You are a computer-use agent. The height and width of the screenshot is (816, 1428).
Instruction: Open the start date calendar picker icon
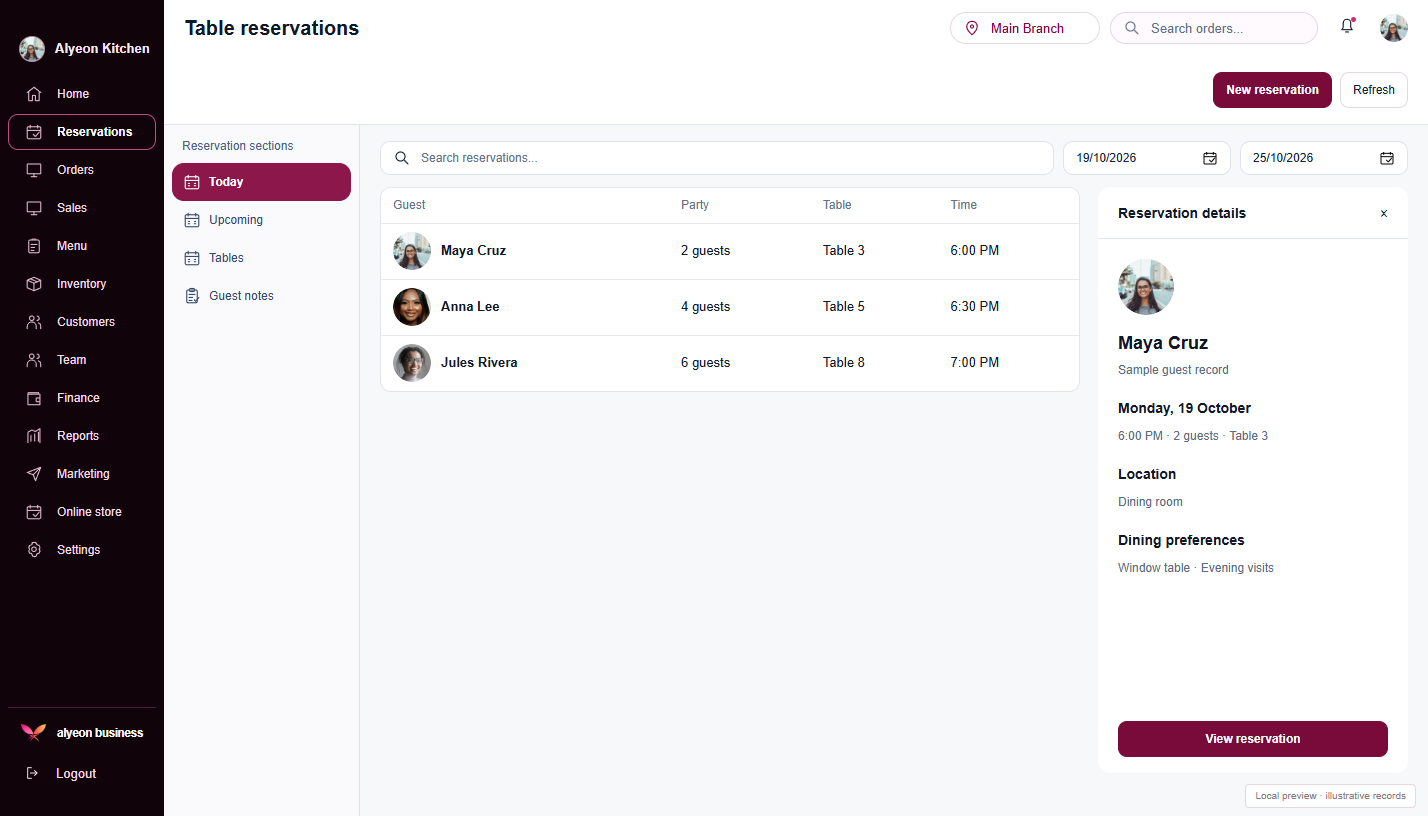(x=1210, y=158)
